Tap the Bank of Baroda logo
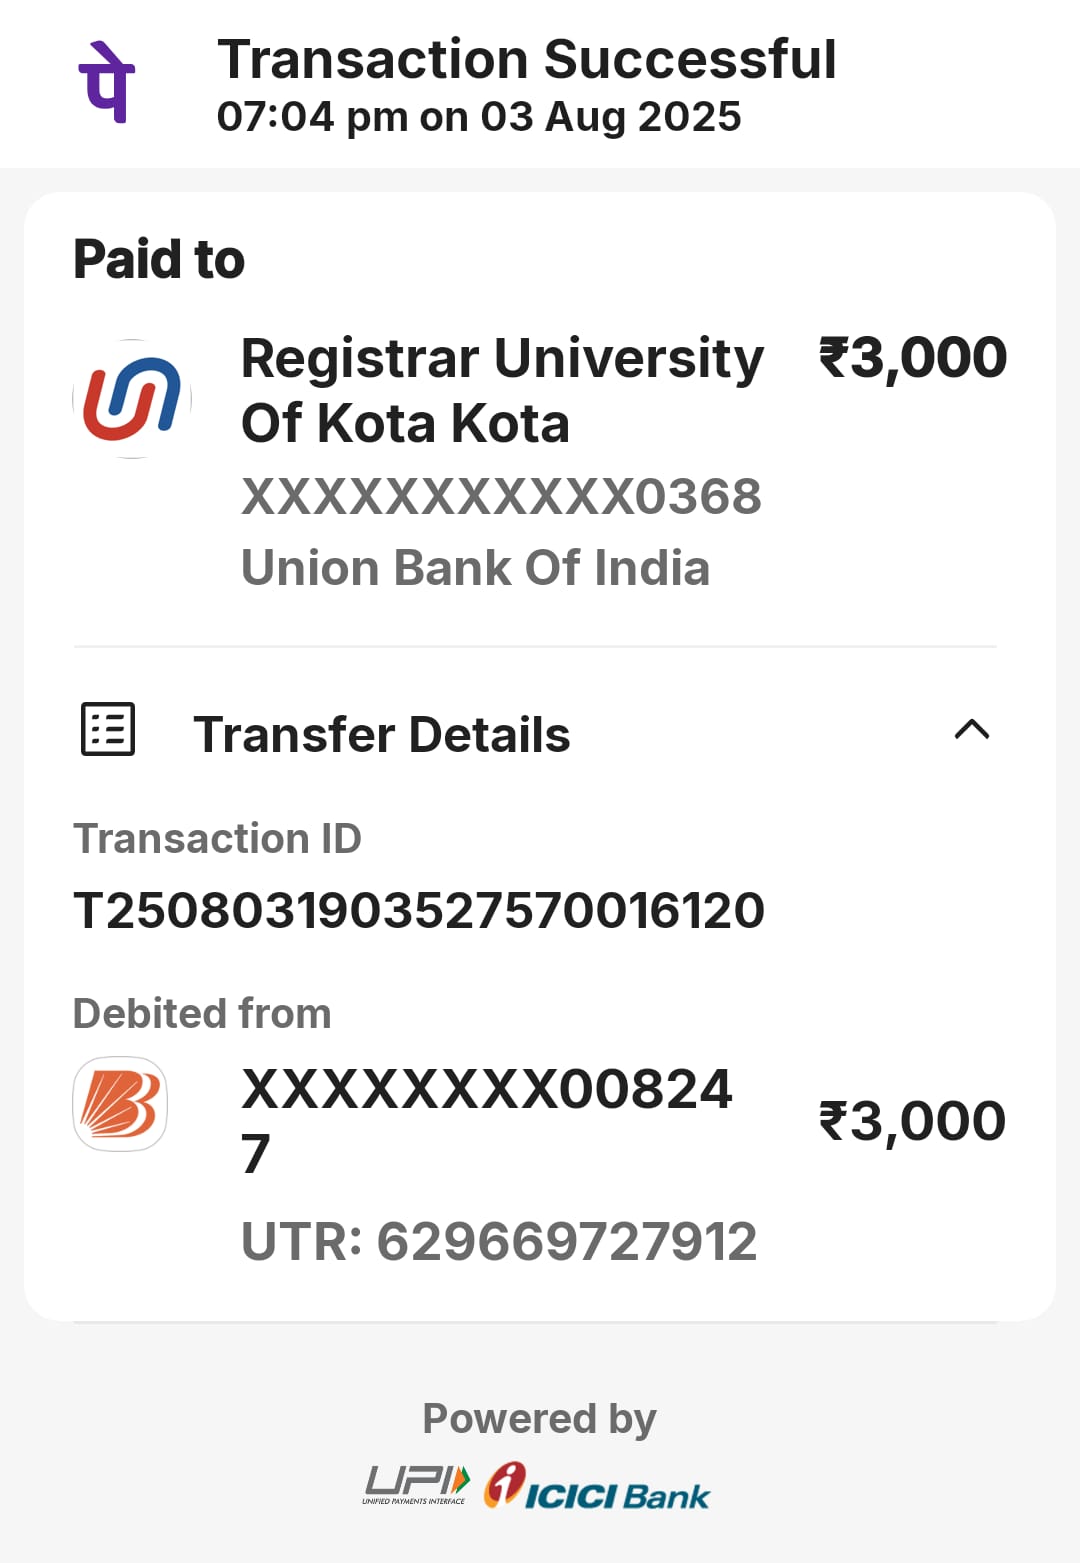The width and height of the screenshot is (1080, 1563). pos(120,1104)
